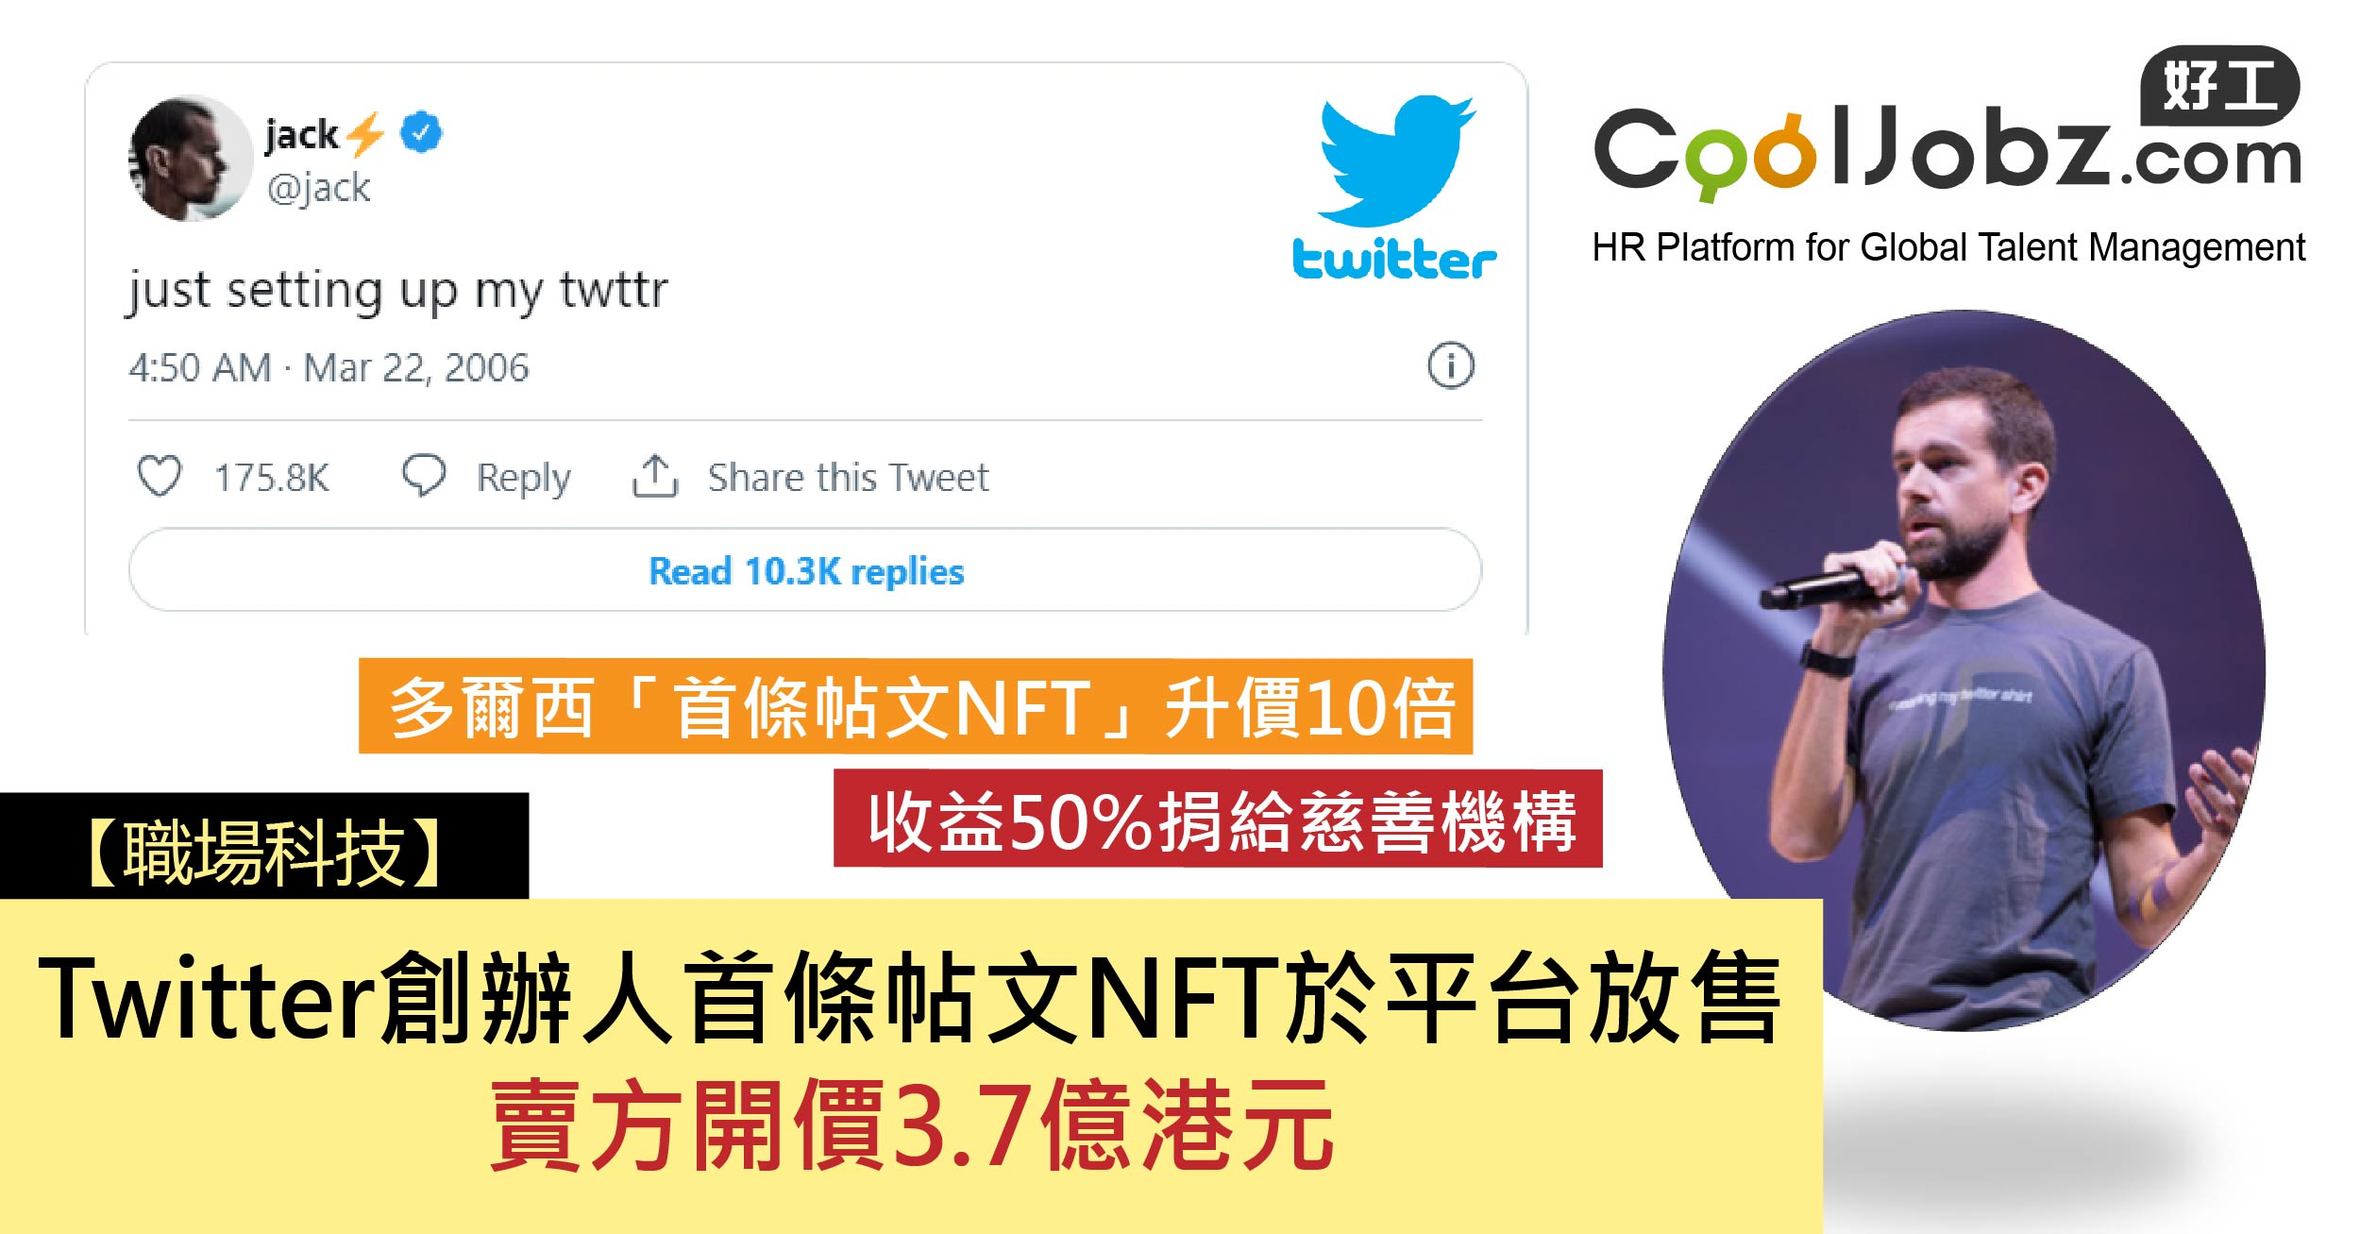
Task: Click the Reply label
Action: (523, 478)
